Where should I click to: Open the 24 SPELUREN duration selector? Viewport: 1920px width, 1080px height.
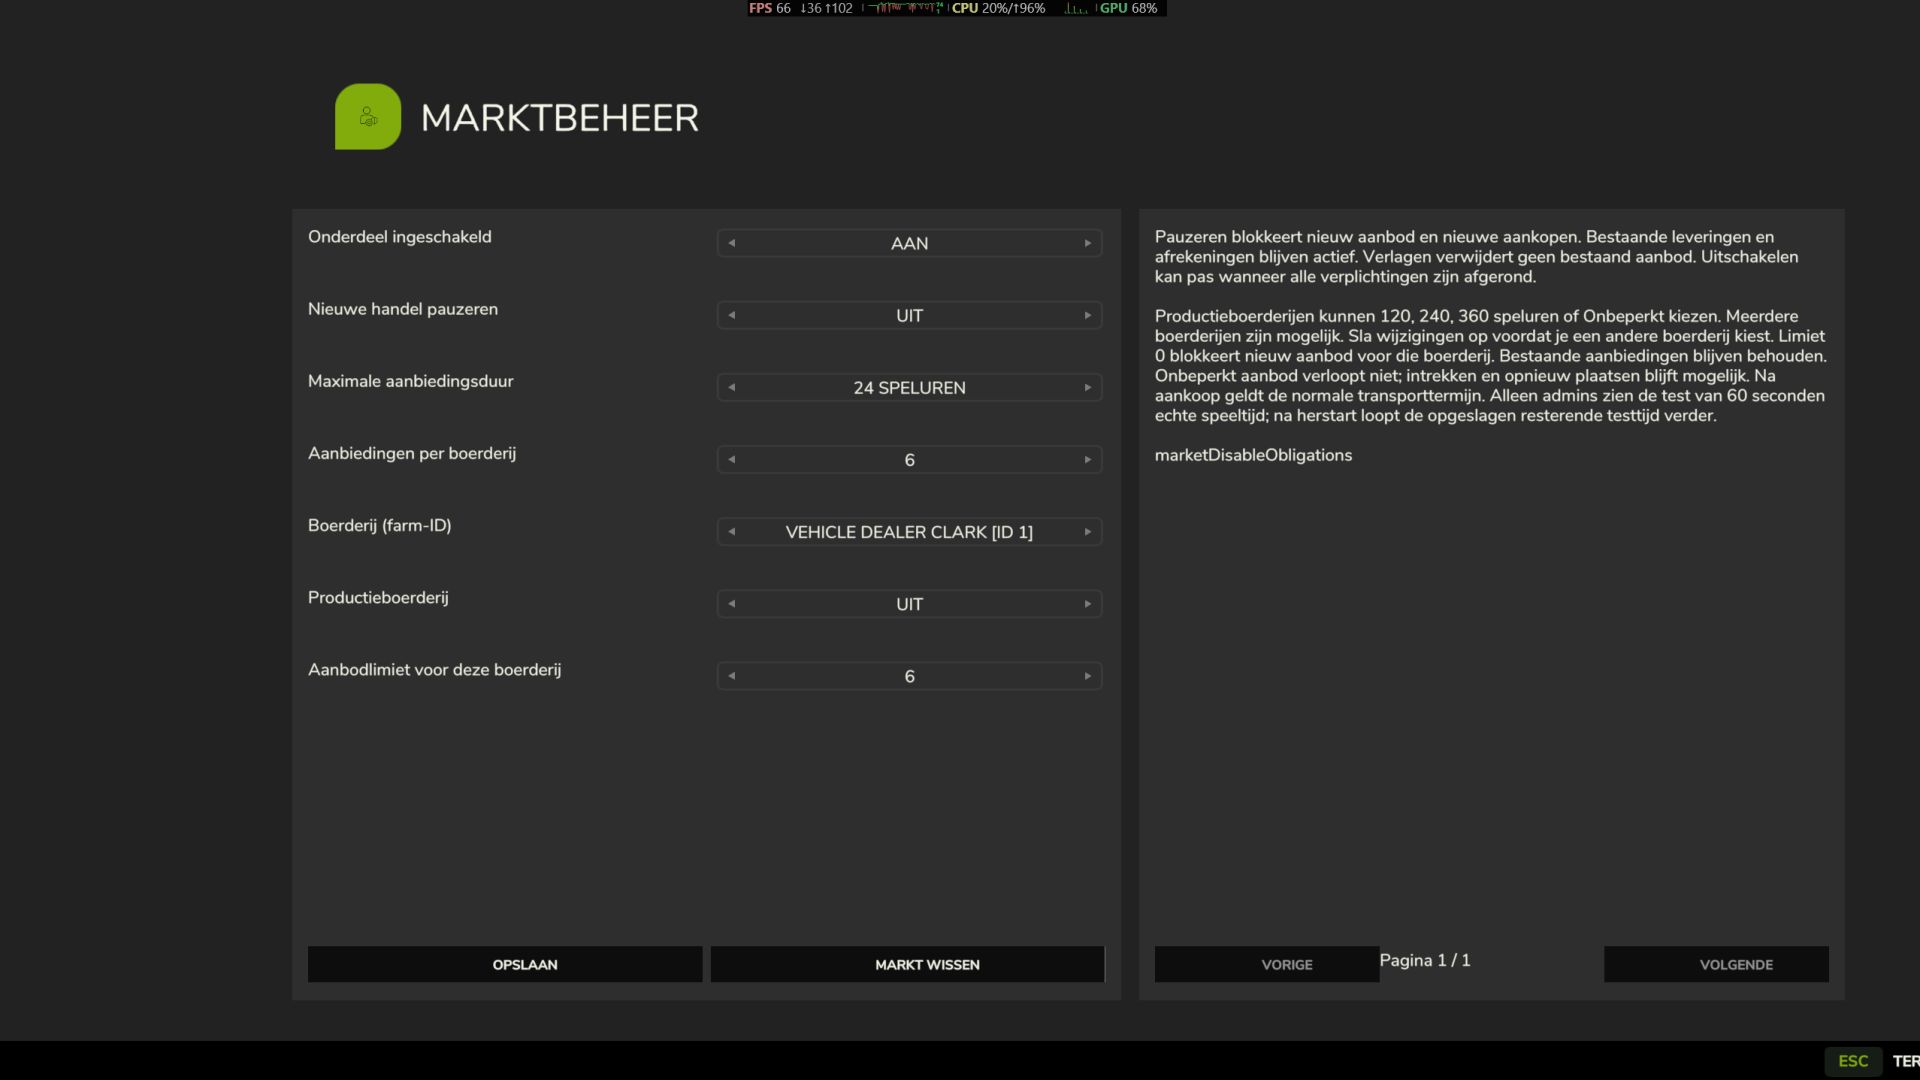click(x=910, y=387)
